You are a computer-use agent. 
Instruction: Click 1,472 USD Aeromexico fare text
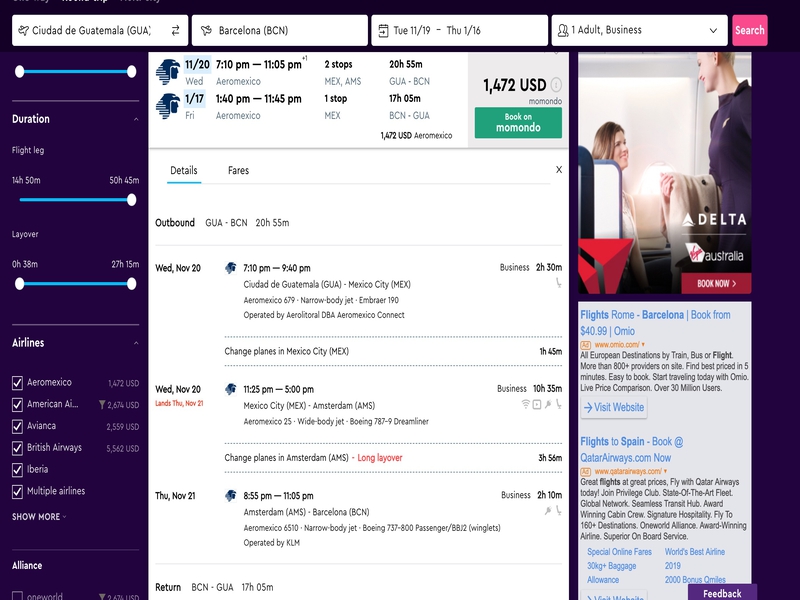416,136
